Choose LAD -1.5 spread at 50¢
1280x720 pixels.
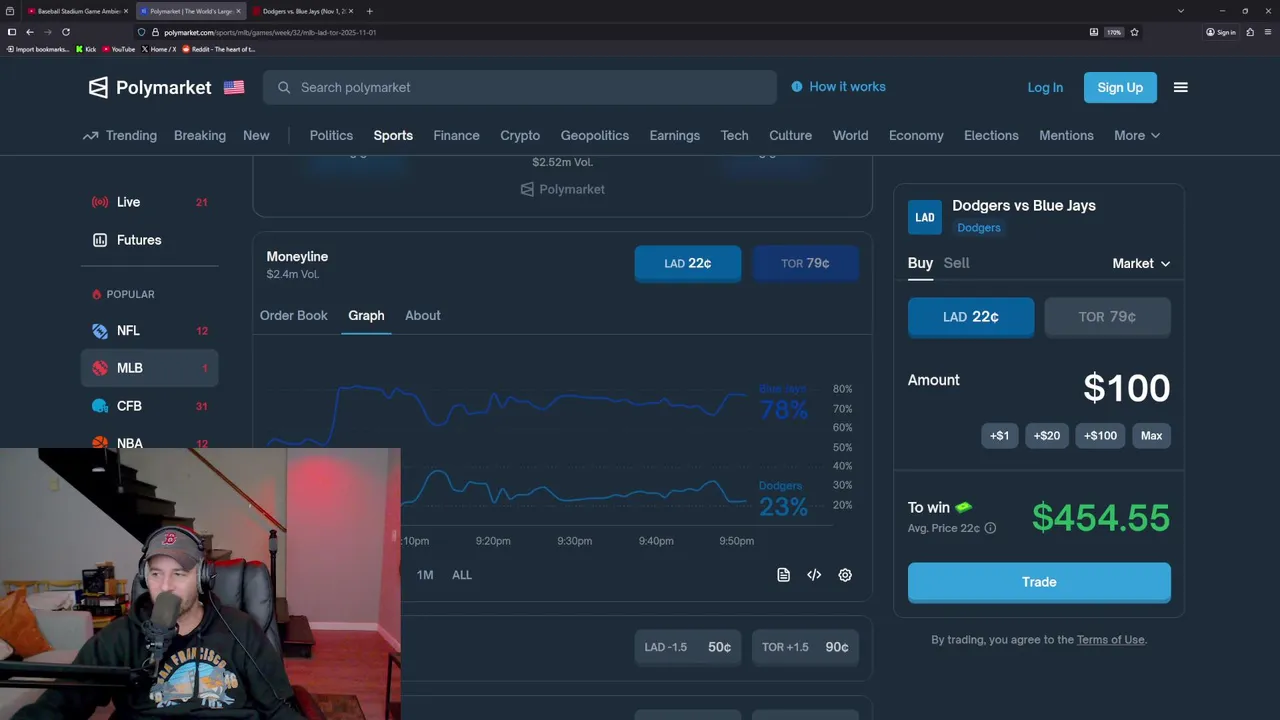688,647
